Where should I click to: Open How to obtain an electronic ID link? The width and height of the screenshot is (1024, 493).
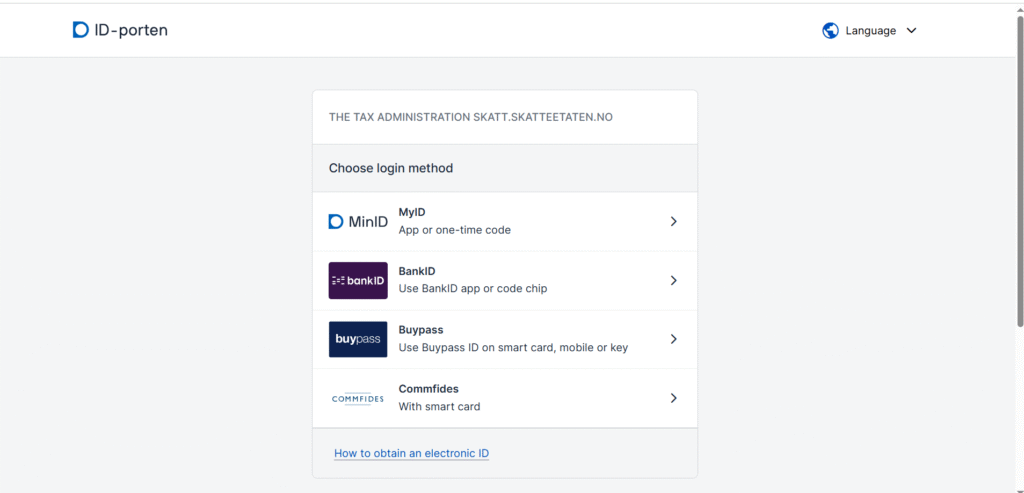tap(411, 453)
